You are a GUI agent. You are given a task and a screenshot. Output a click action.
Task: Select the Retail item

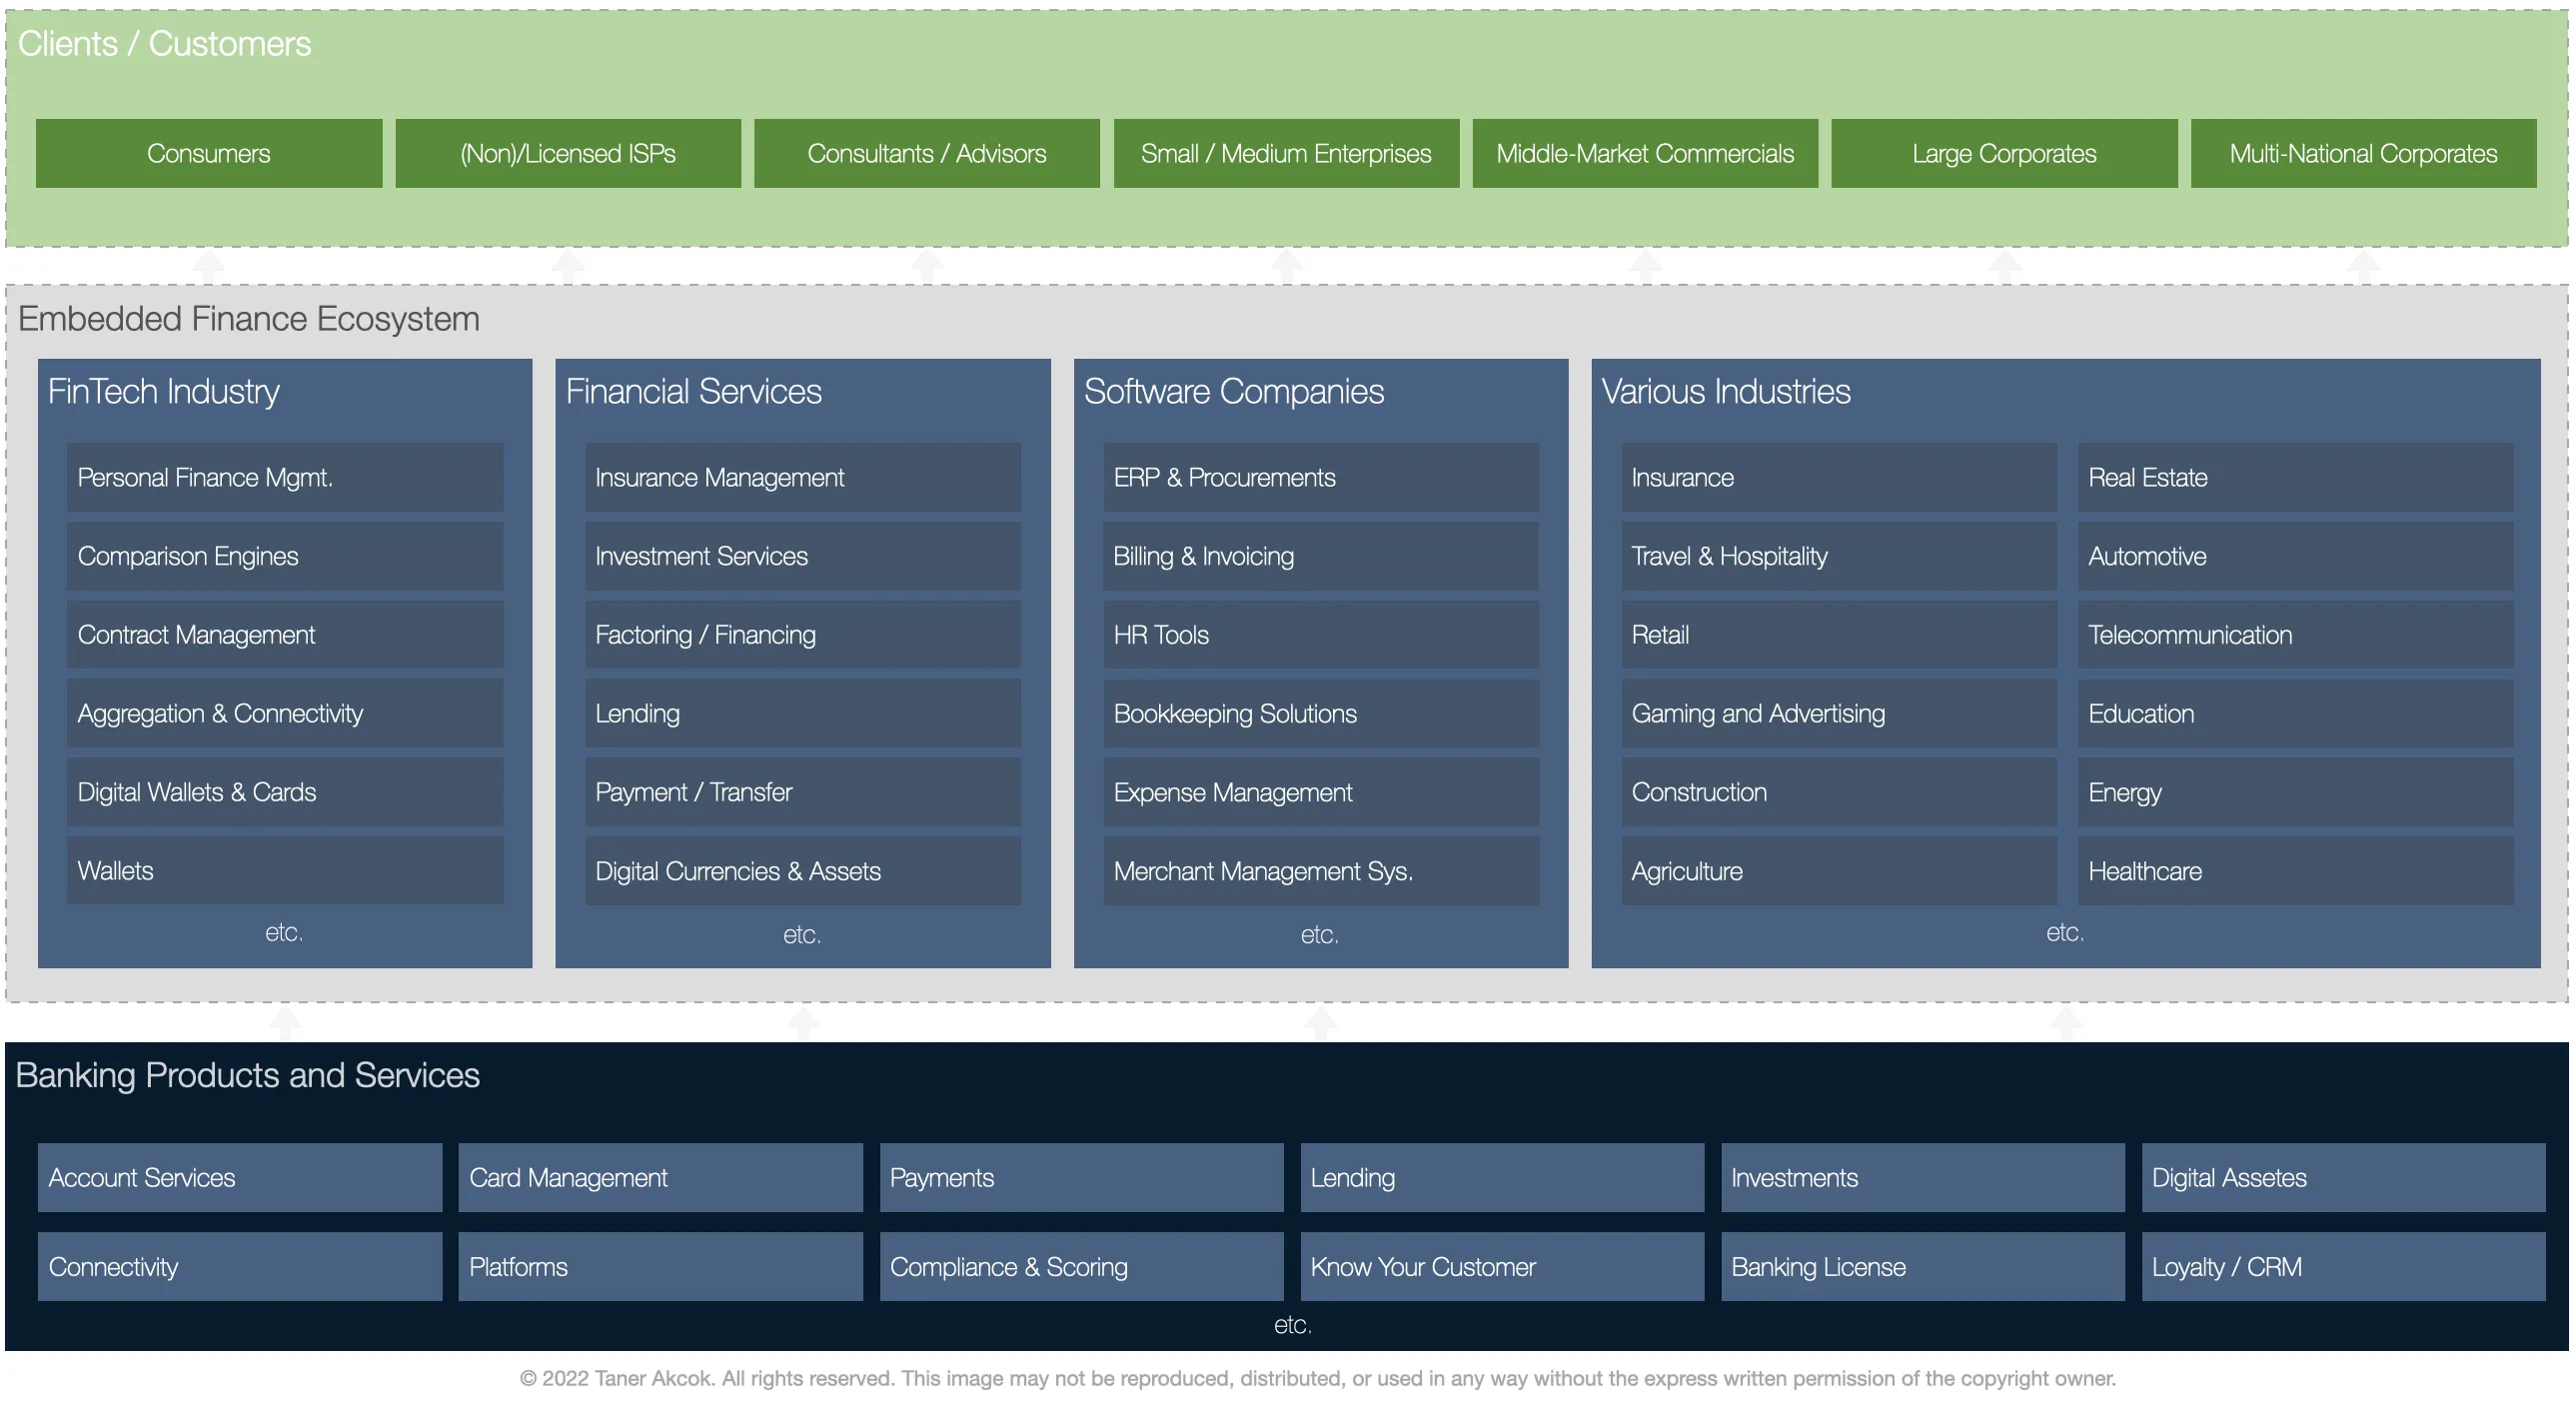[1839, 635]
